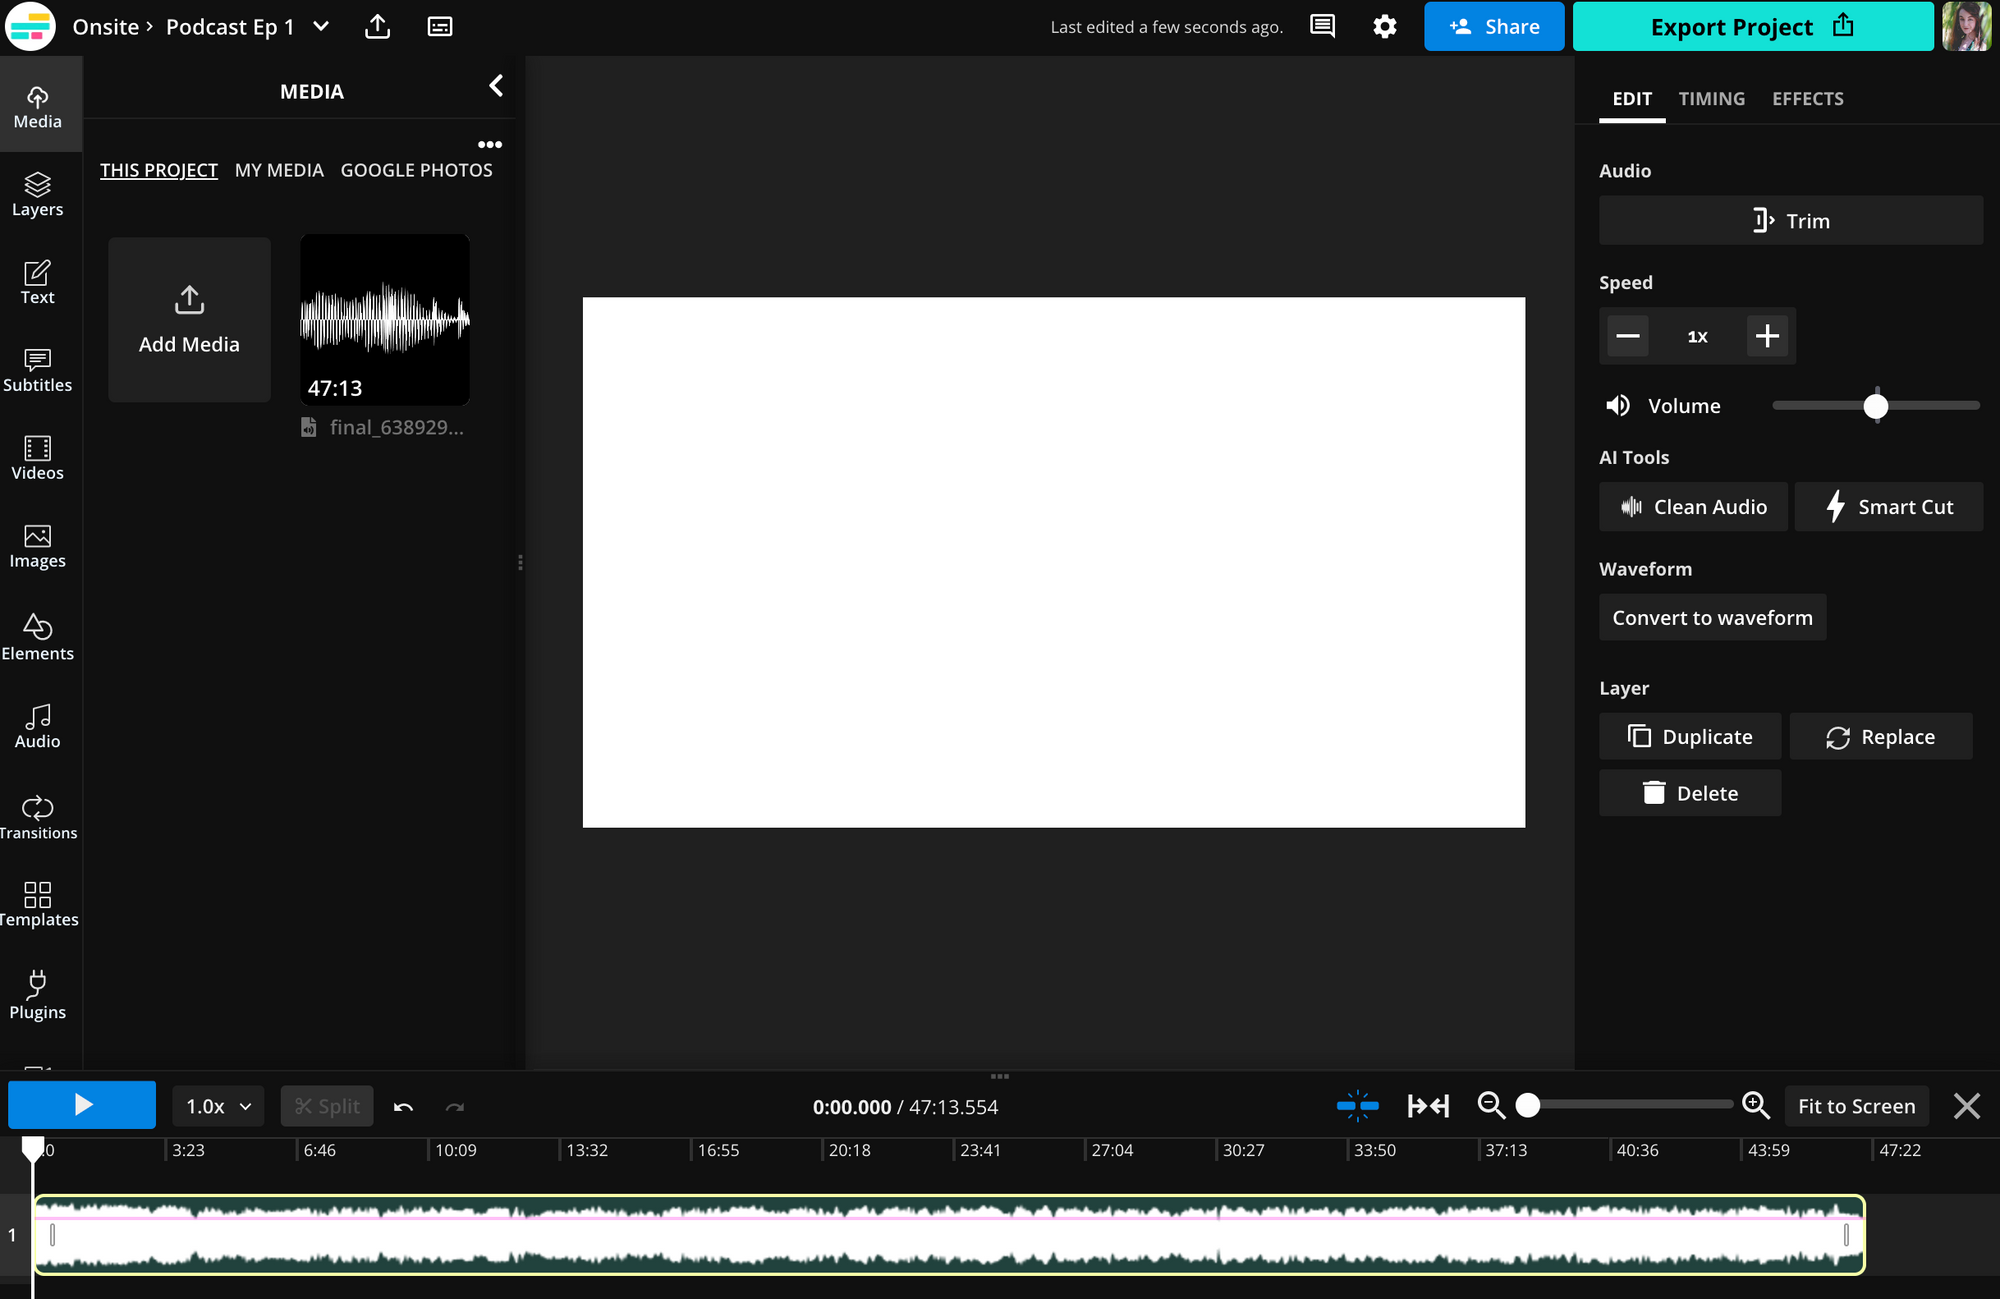
Task: Open the playback speed 1.0x dropdown
Action: tap(217, 1106)
